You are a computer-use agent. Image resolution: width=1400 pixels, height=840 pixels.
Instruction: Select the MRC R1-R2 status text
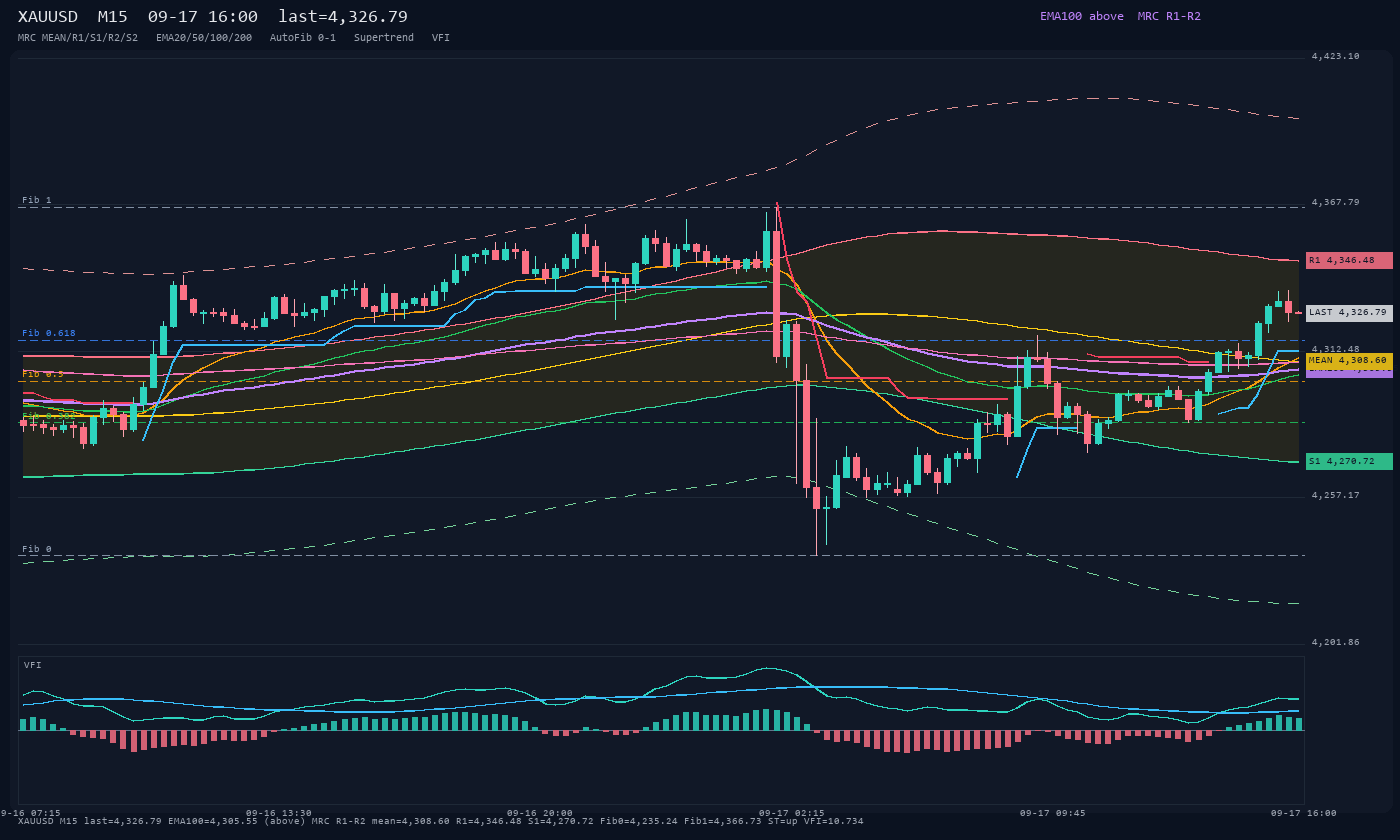[x=1169, y=16]
